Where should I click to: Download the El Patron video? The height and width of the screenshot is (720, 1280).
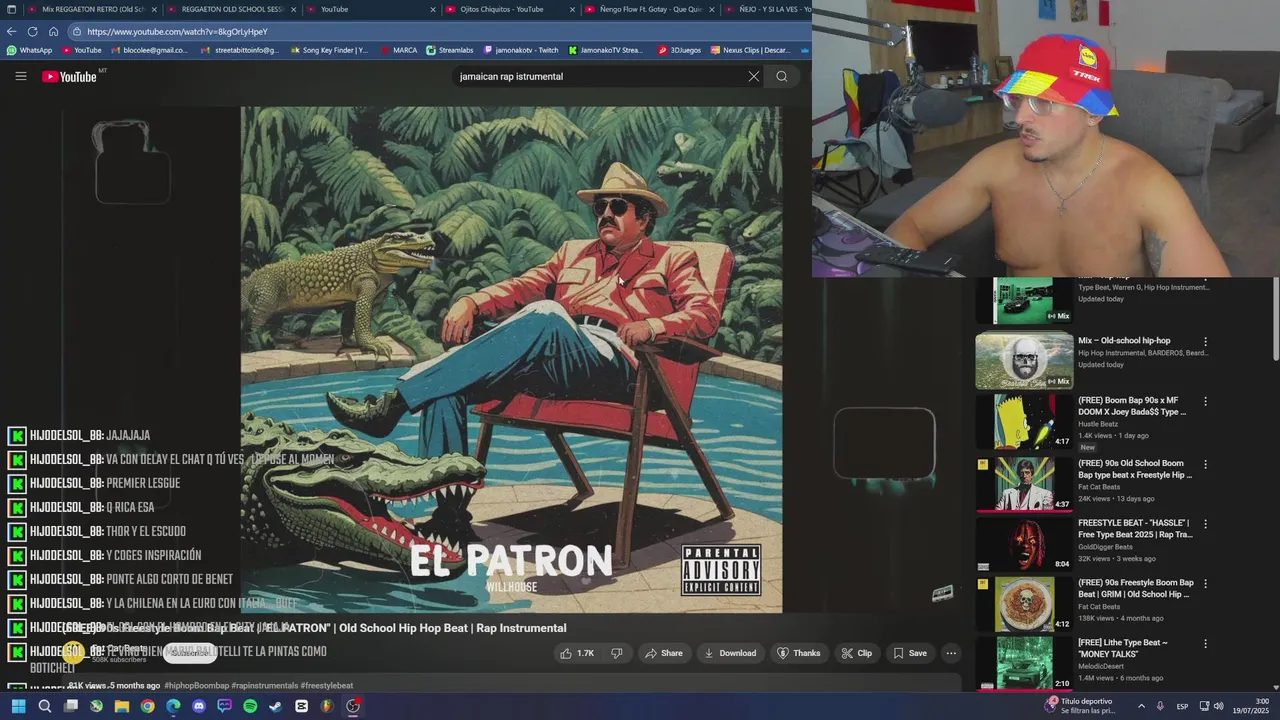click(730, 653)
